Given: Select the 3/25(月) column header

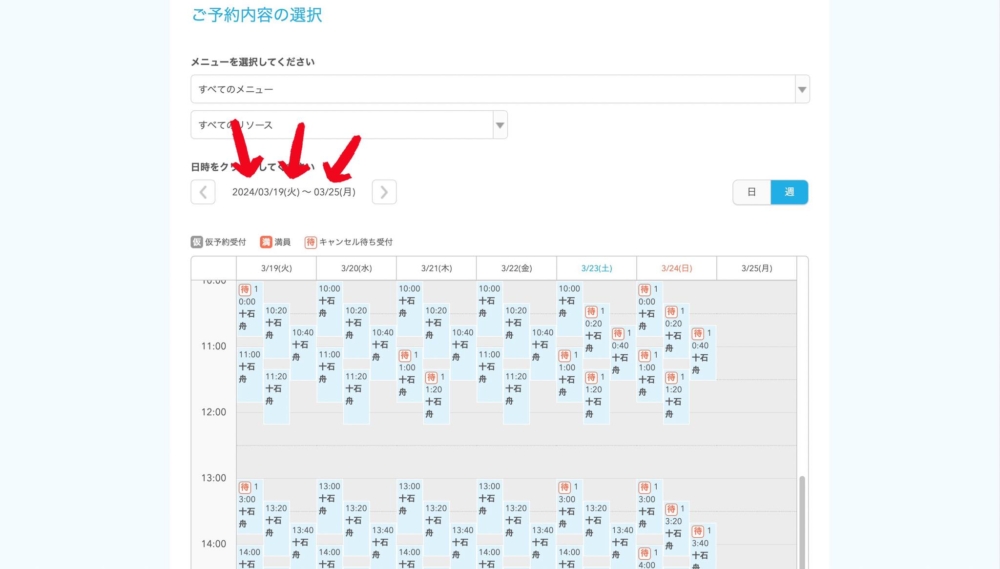Looking at the screenshot, I should (x=756, y=268).
